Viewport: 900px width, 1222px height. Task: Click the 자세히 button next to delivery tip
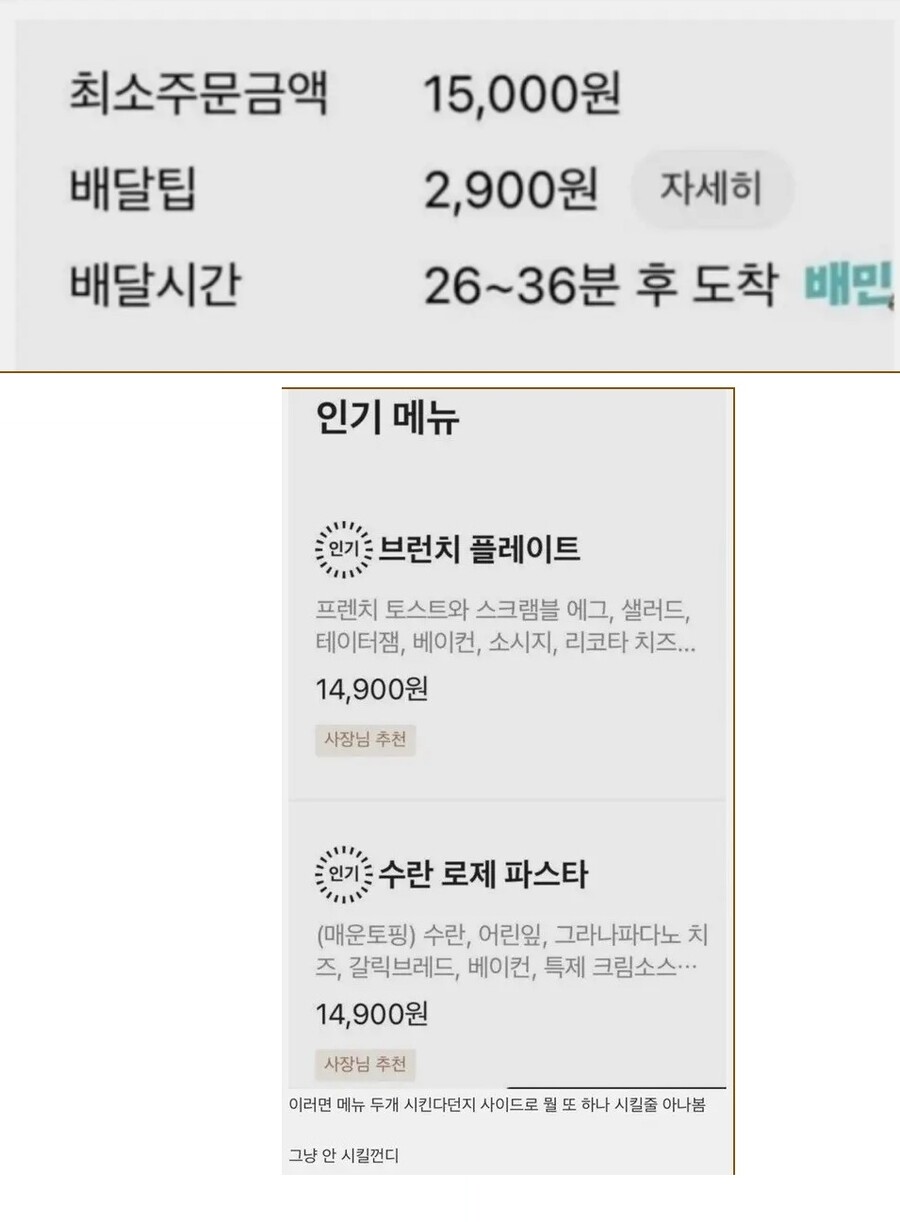click(x=712, y=188)
